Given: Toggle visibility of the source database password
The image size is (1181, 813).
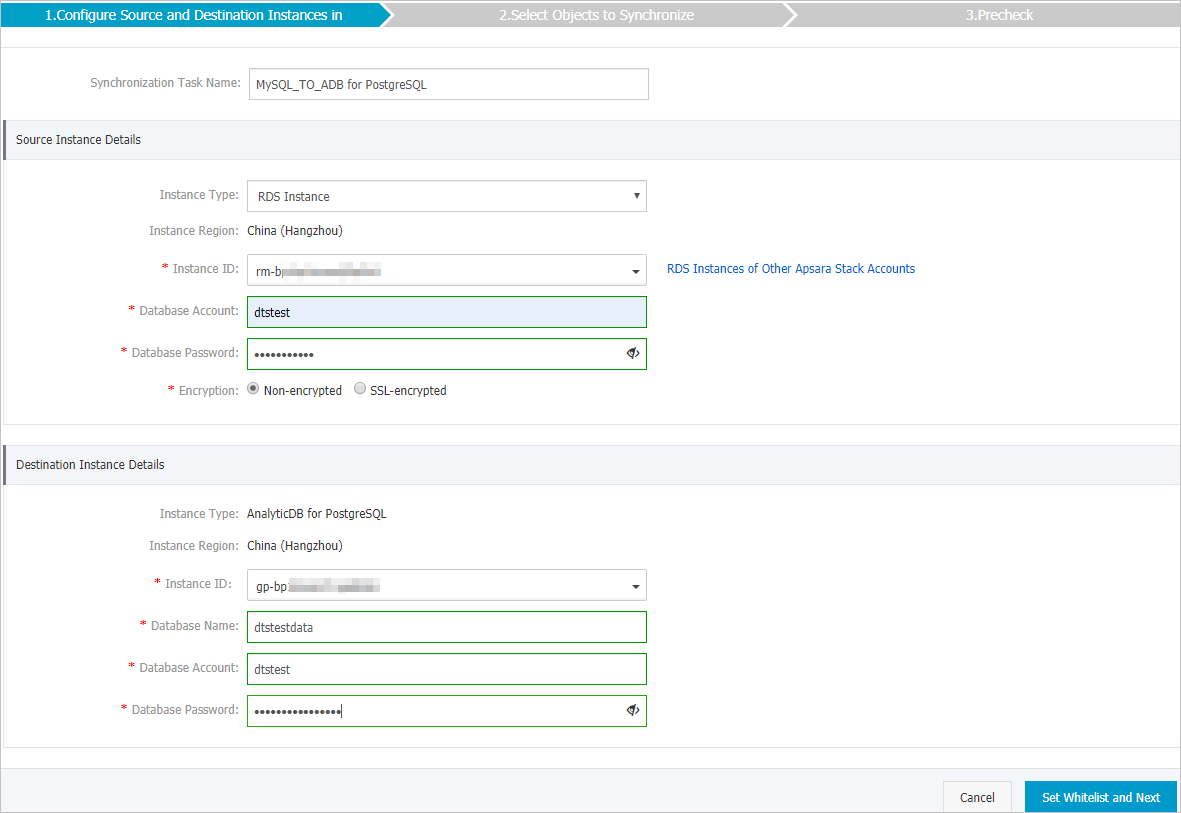Looking at the screenshot, I should tap(632, 353).
